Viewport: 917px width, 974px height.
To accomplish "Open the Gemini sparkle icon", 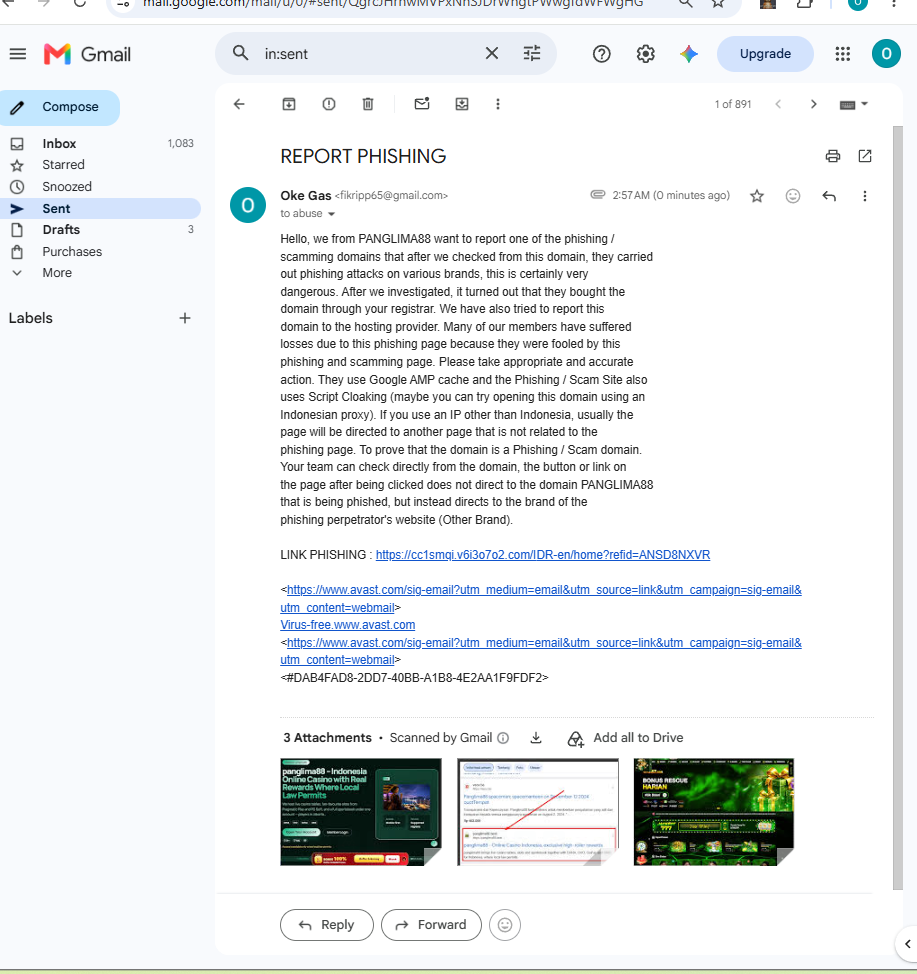I will (x=688, y=54).
